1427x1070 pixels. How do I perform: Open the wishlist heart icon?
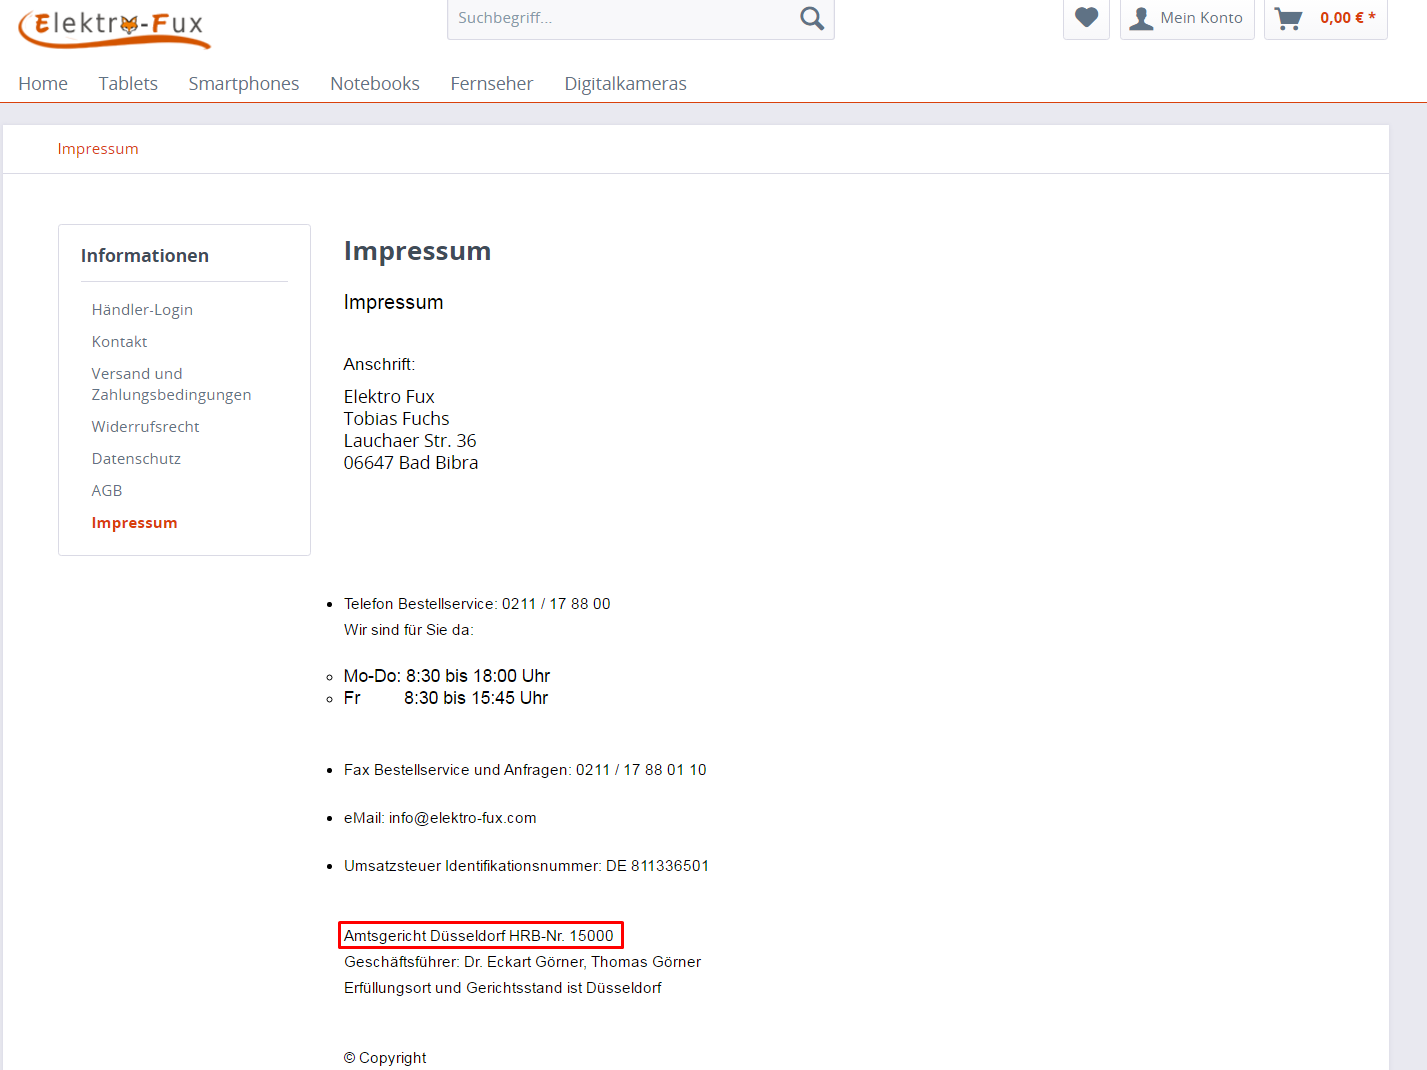click(1086, 18)
